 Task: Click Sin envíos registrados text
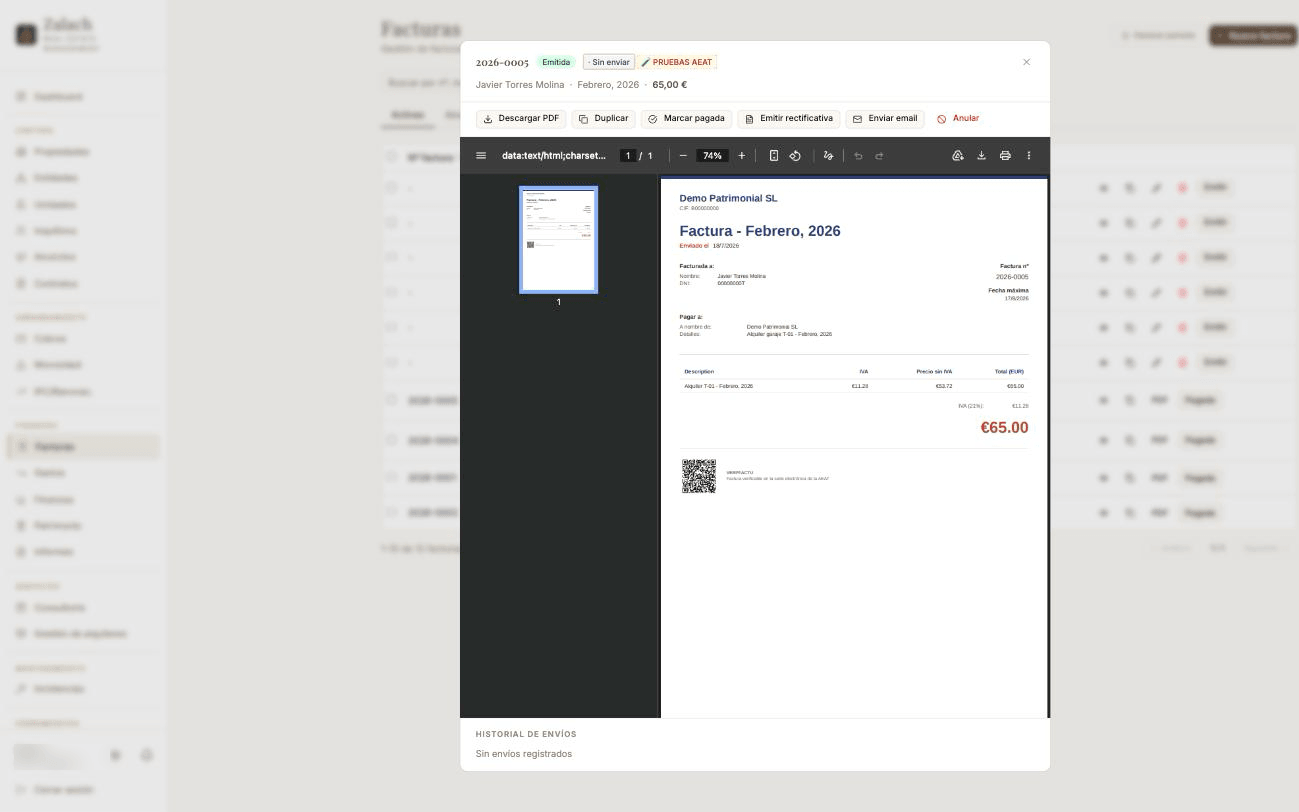(x=524, y=754)
